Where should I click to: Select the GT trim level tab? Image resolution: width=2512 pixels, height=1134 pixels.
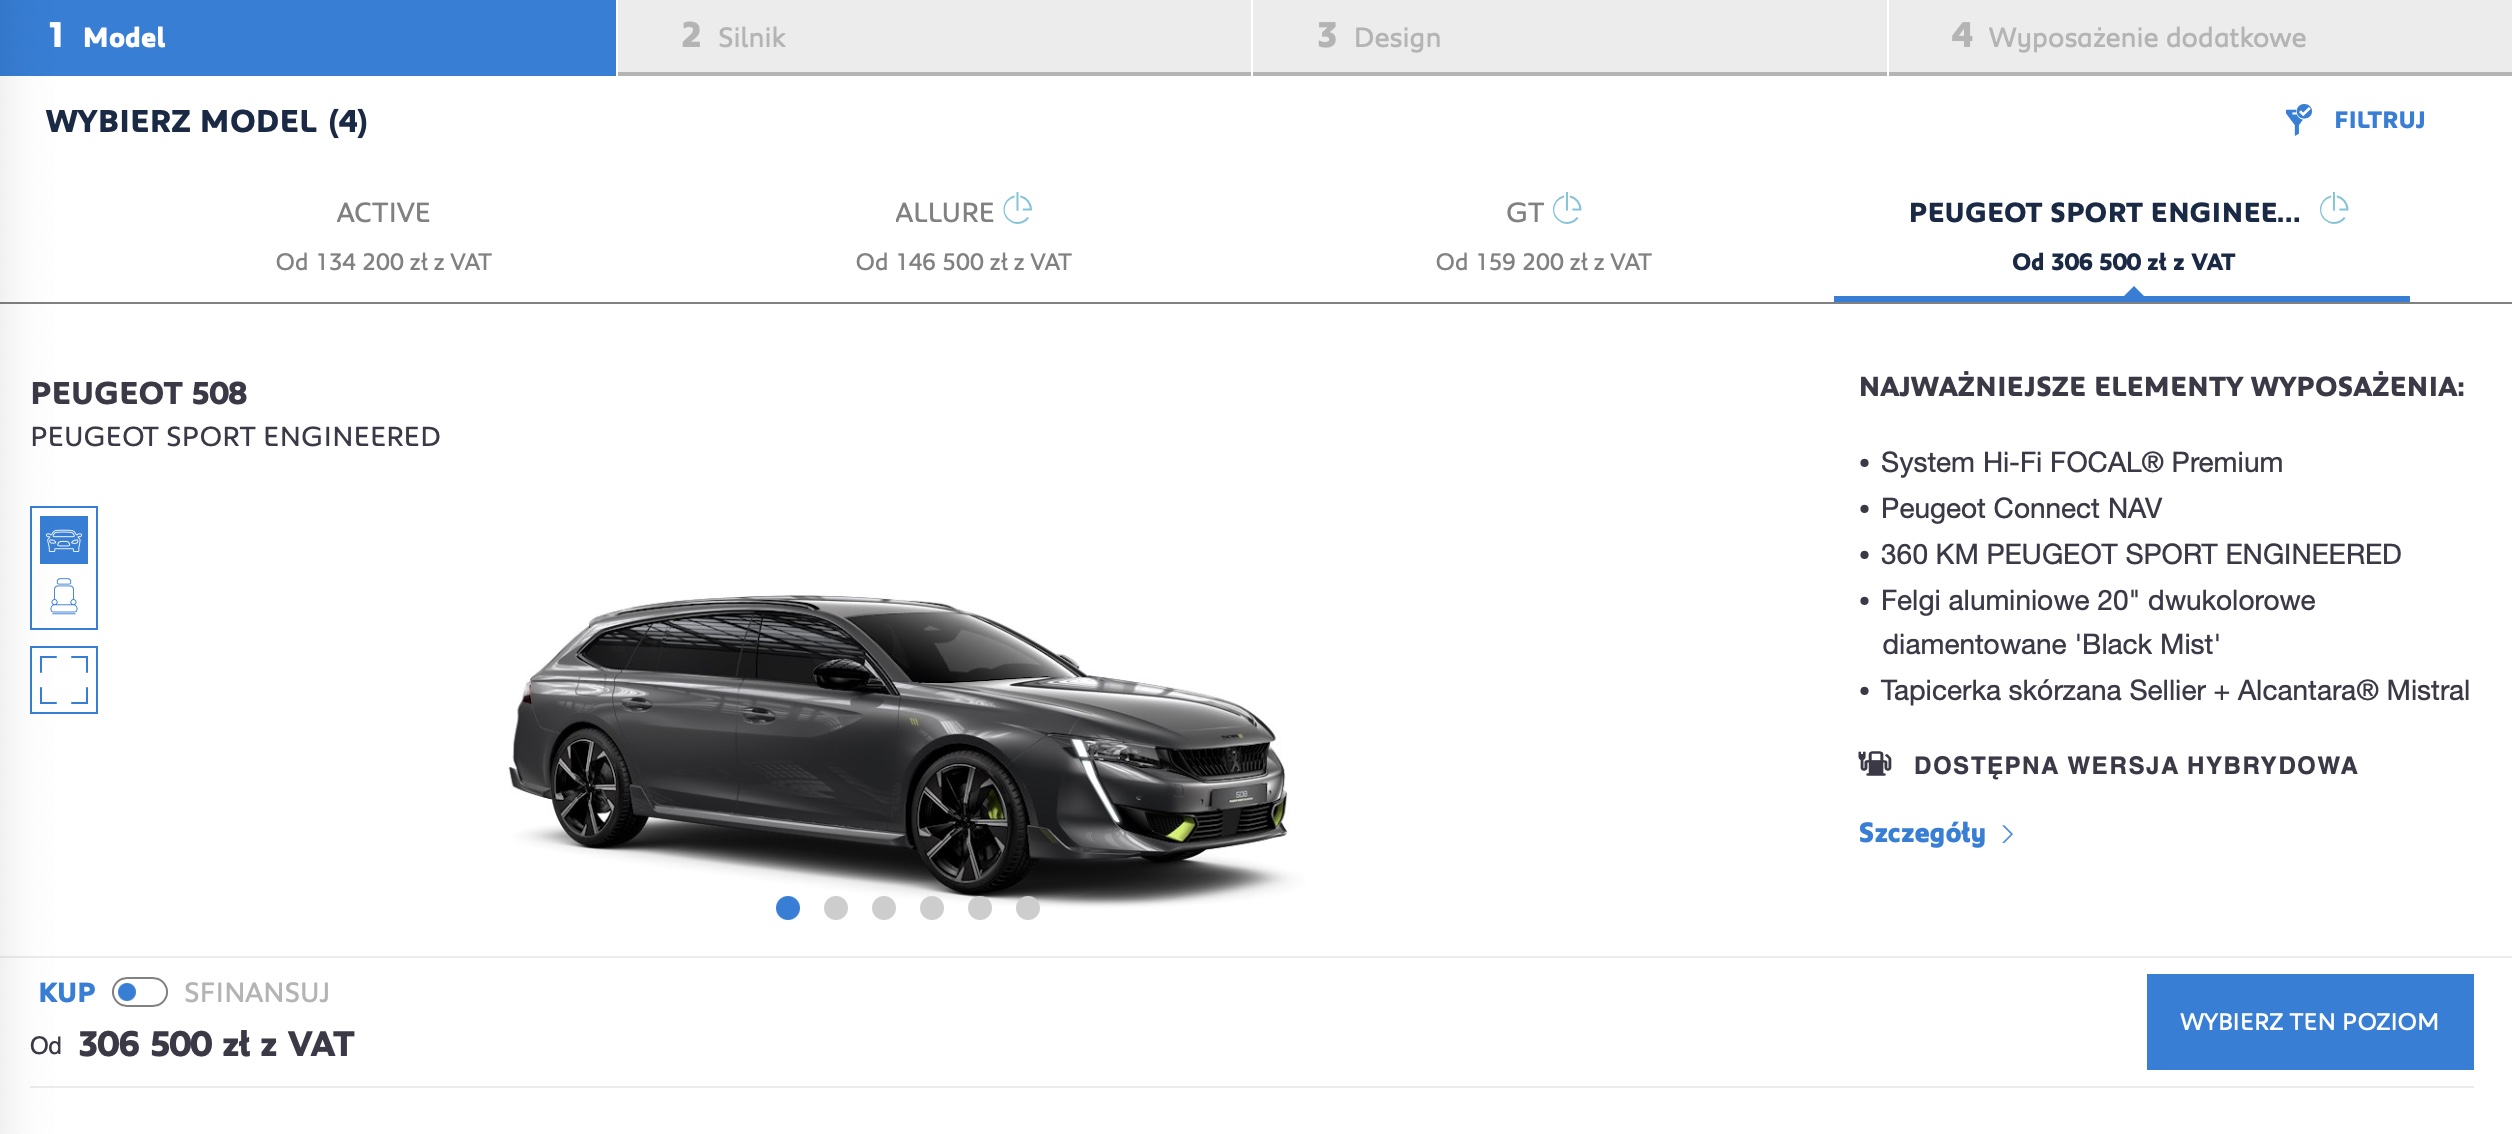tap(1544, 237)
